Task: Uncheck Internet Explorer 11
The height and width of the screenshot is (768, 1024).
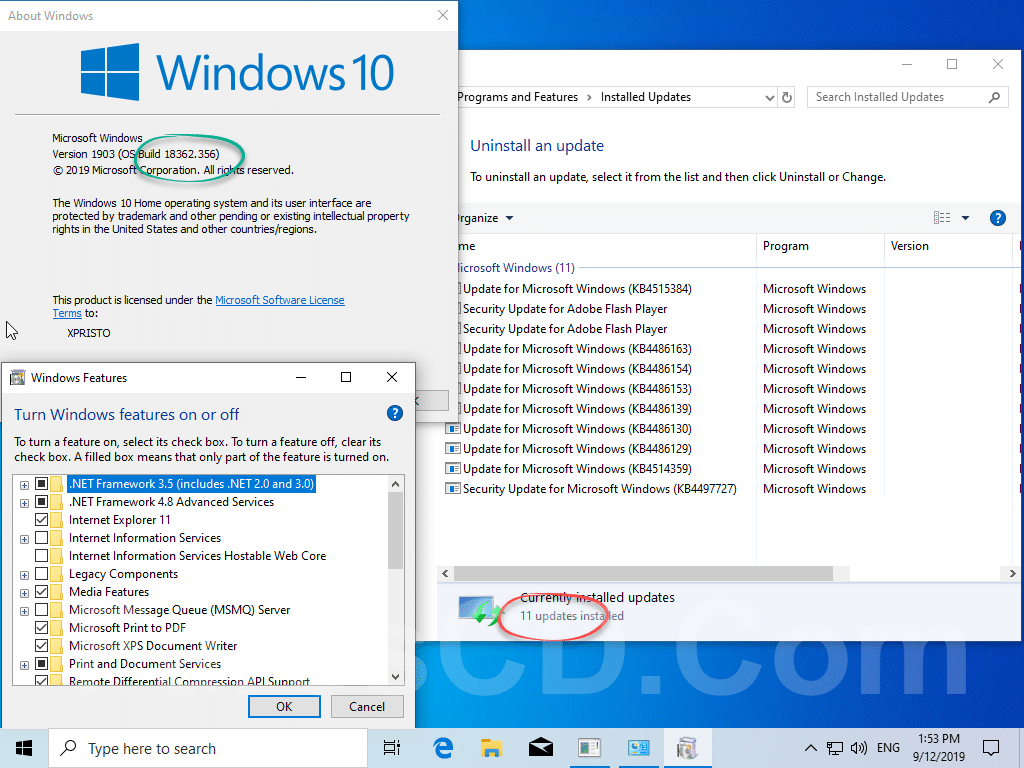Action: point(41,520)
